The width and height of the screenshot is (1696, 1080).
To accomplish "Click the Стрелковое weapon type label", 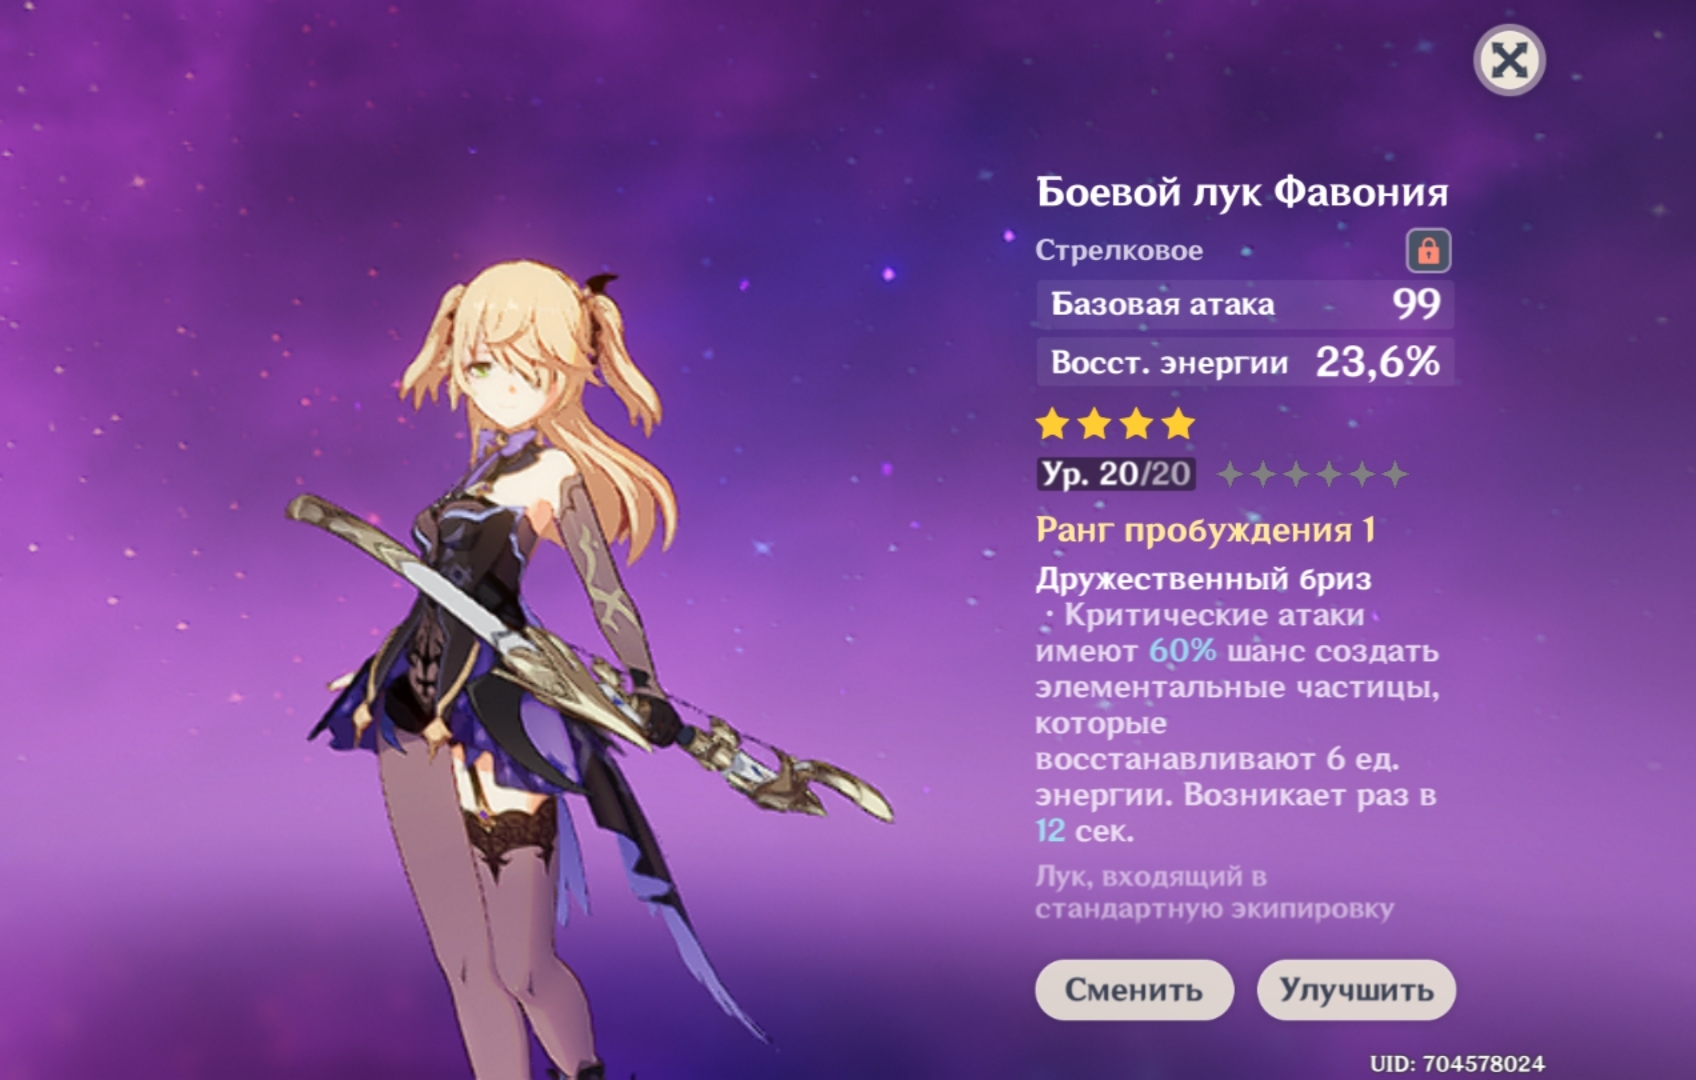I will [1119, 250].
